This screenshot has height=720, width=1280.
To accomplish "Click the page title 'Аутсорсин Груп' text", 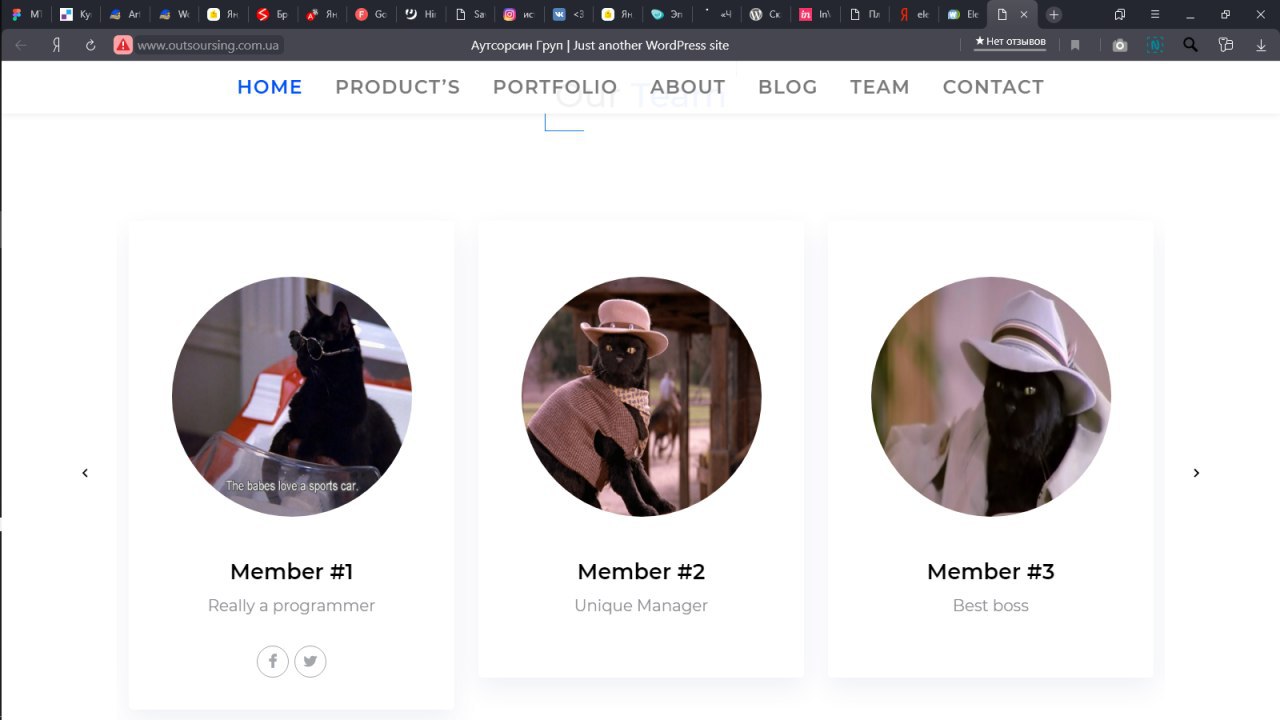I will coord(517,45).
